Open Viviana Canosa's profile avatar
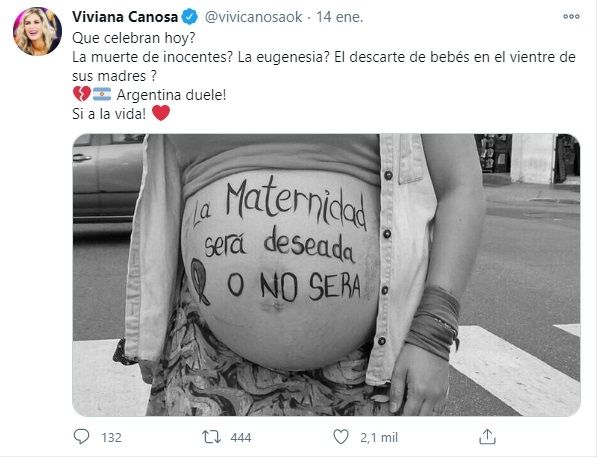597x458 pixels. tap(37, 31)
